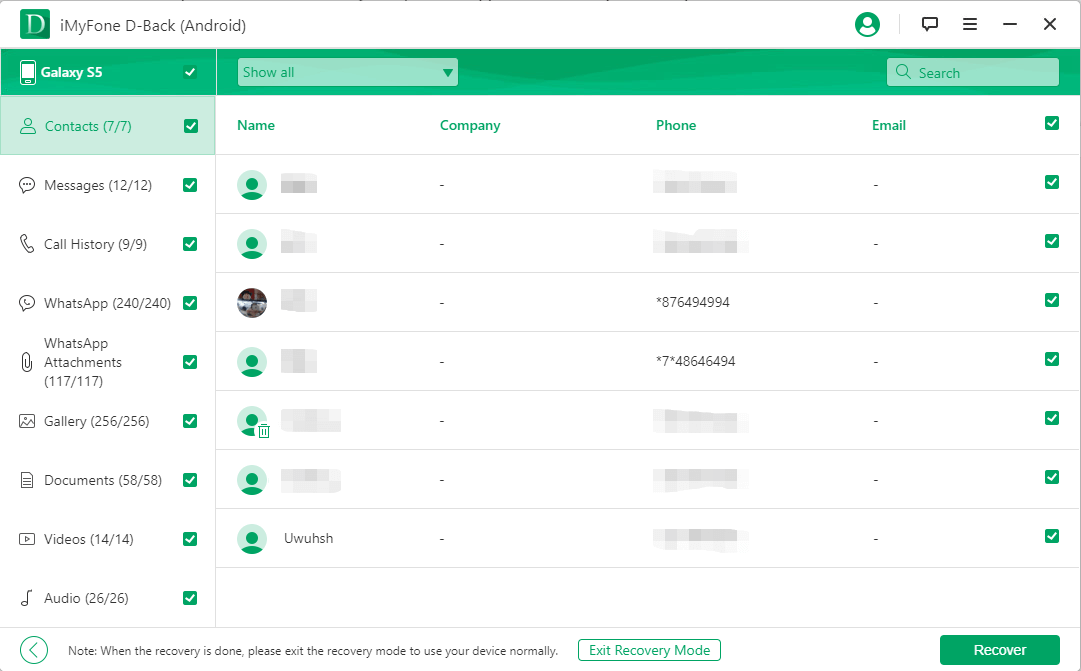The width and height of the screenshot is (1081, 671).
Task: Open the feedback chat bubble icon
Action: click(929, 25)
